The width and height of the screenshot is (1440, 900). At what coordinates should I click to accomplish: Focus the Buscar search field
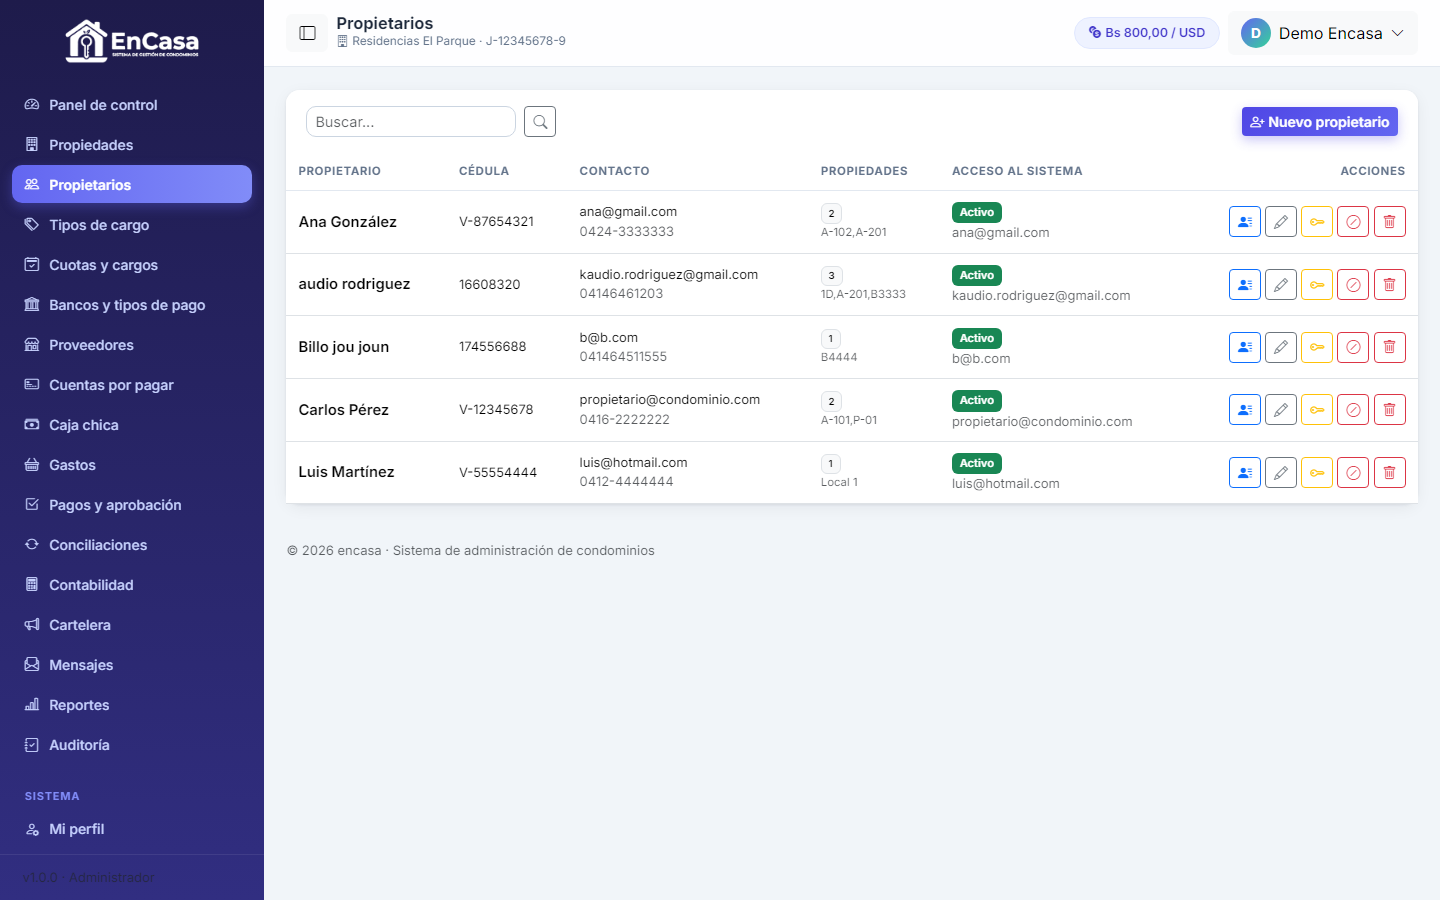[411, 122]
